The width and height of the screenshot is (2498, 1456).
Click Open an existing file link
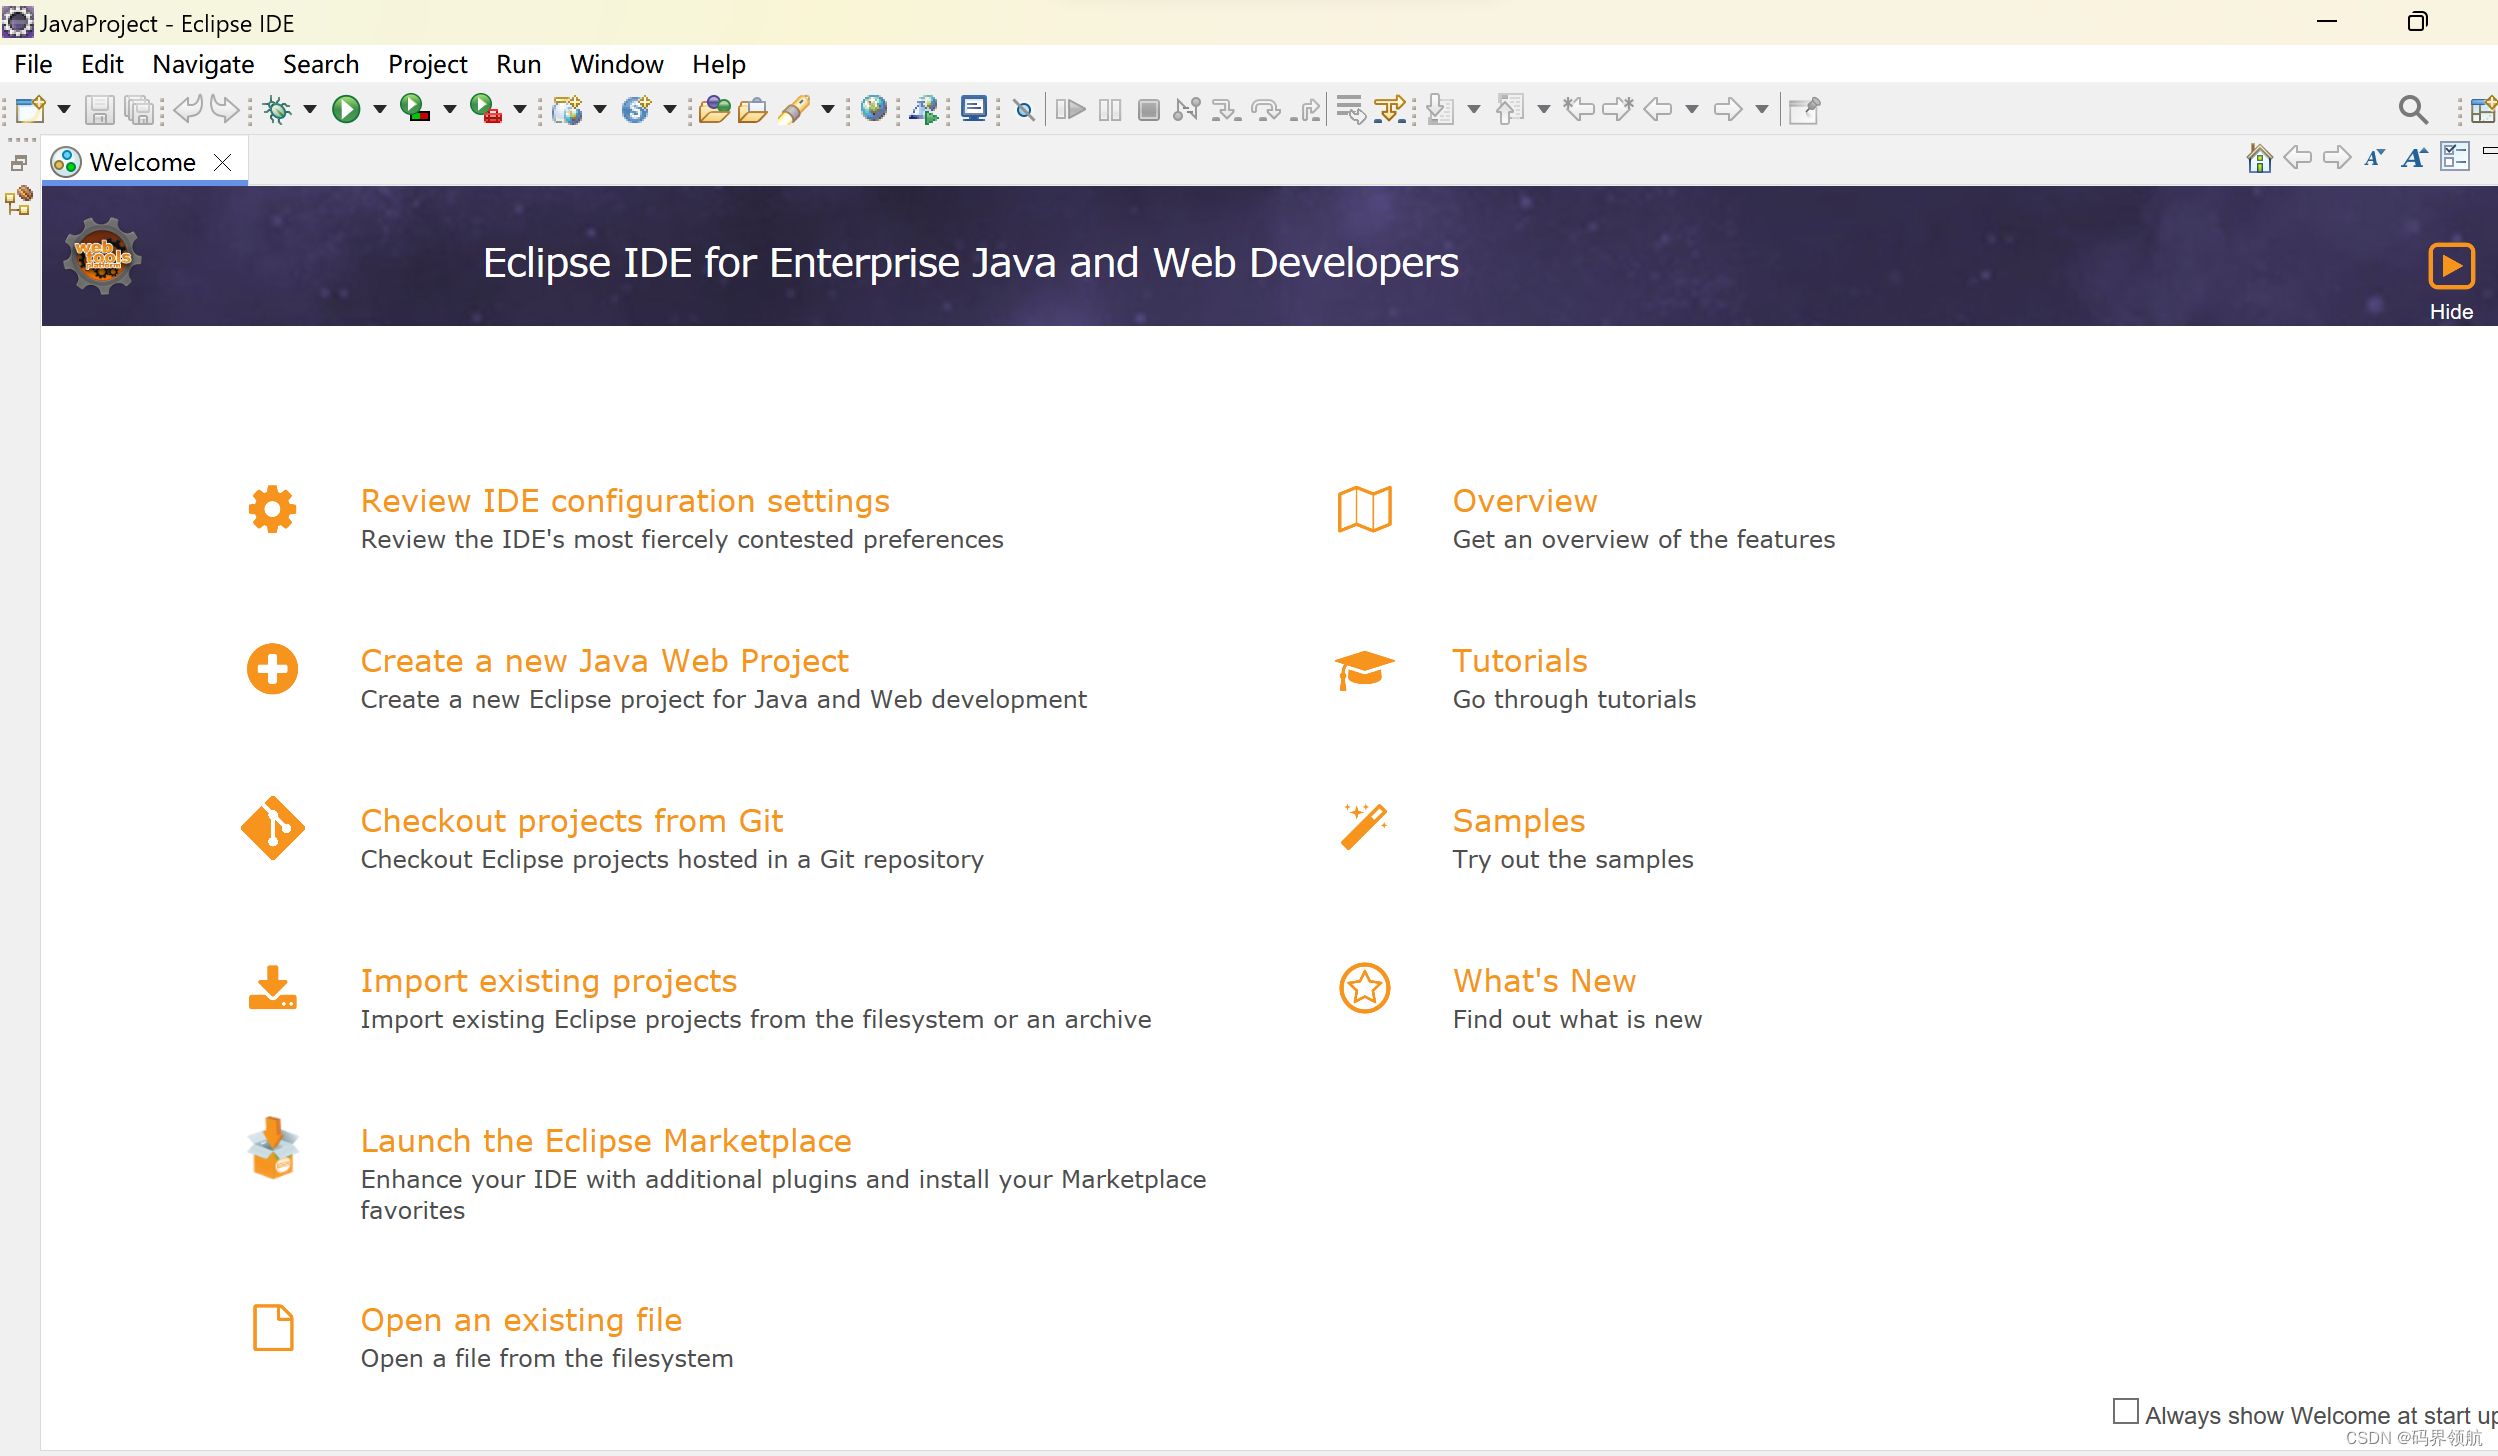coord(521,1319)
